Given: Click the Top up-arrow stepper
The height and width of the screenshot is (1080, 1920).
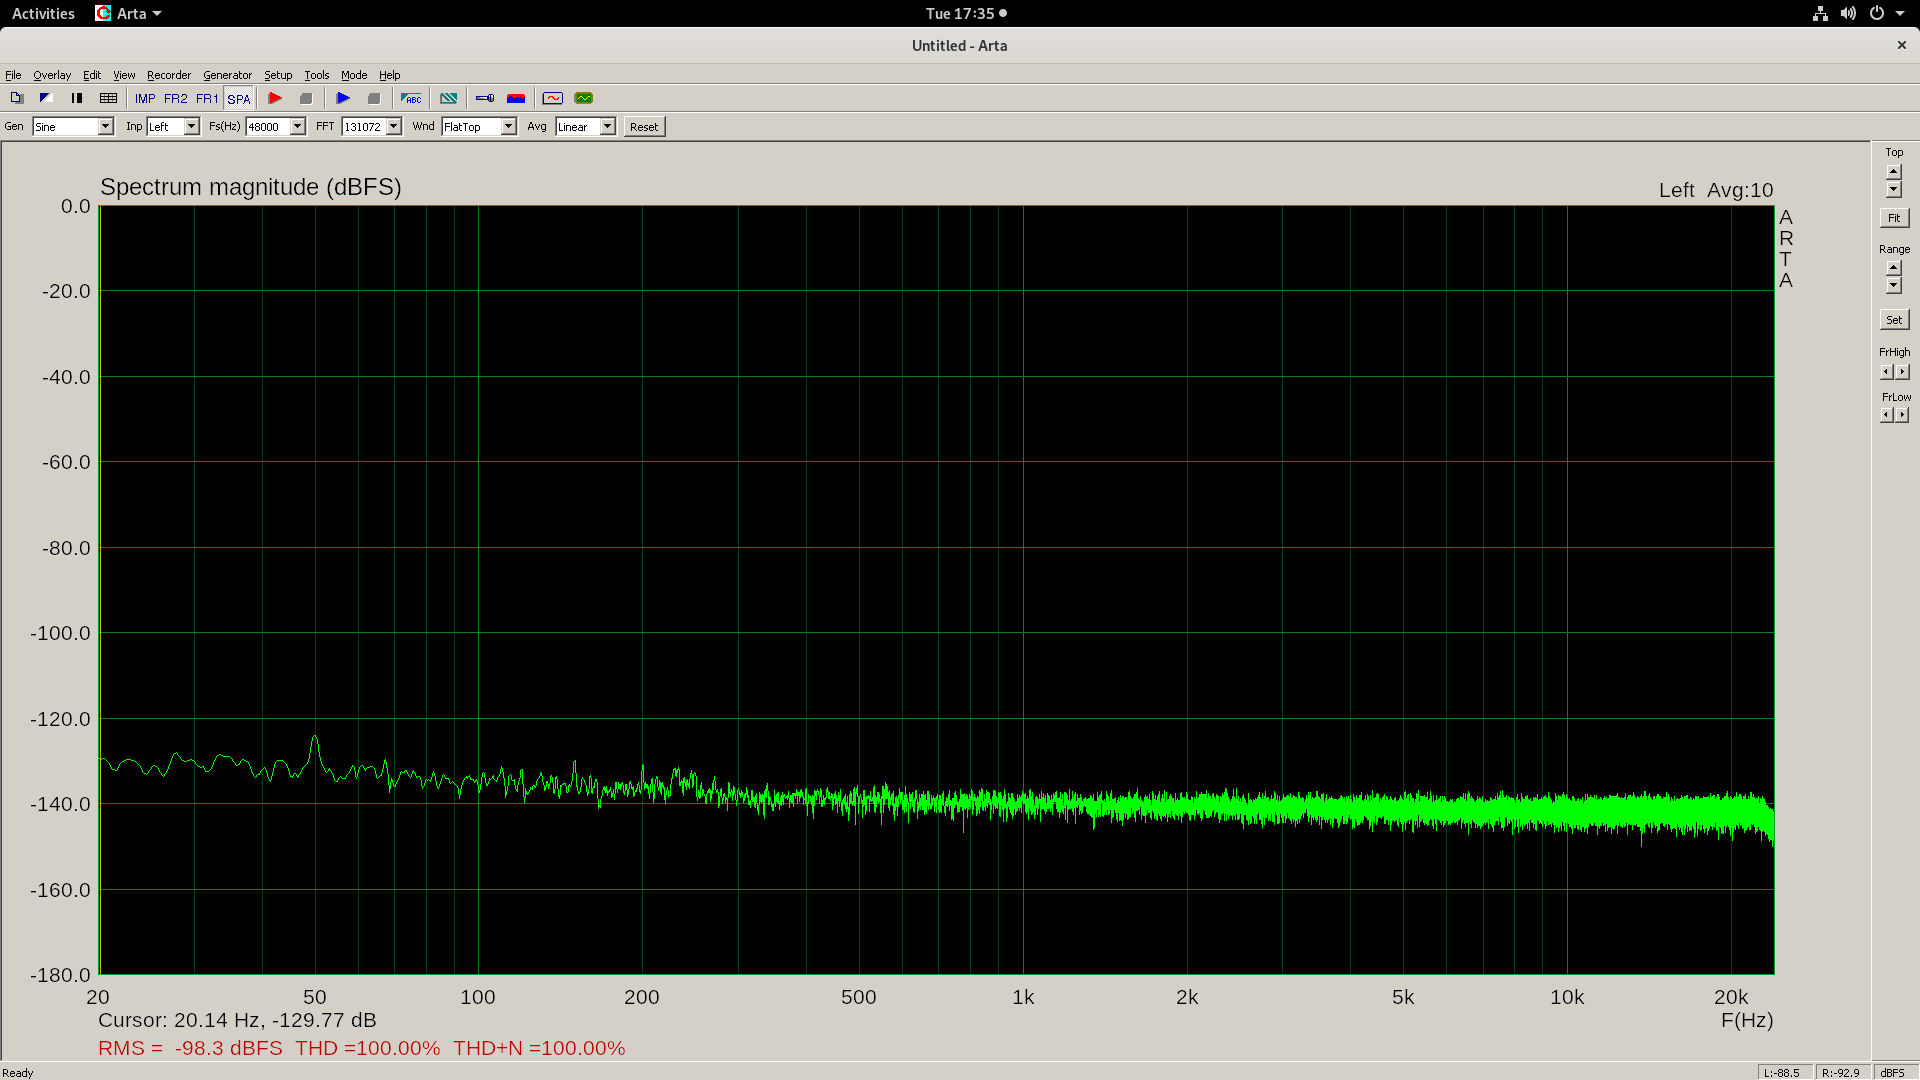Looking at the screenshot, I should tap(1894, 171).
